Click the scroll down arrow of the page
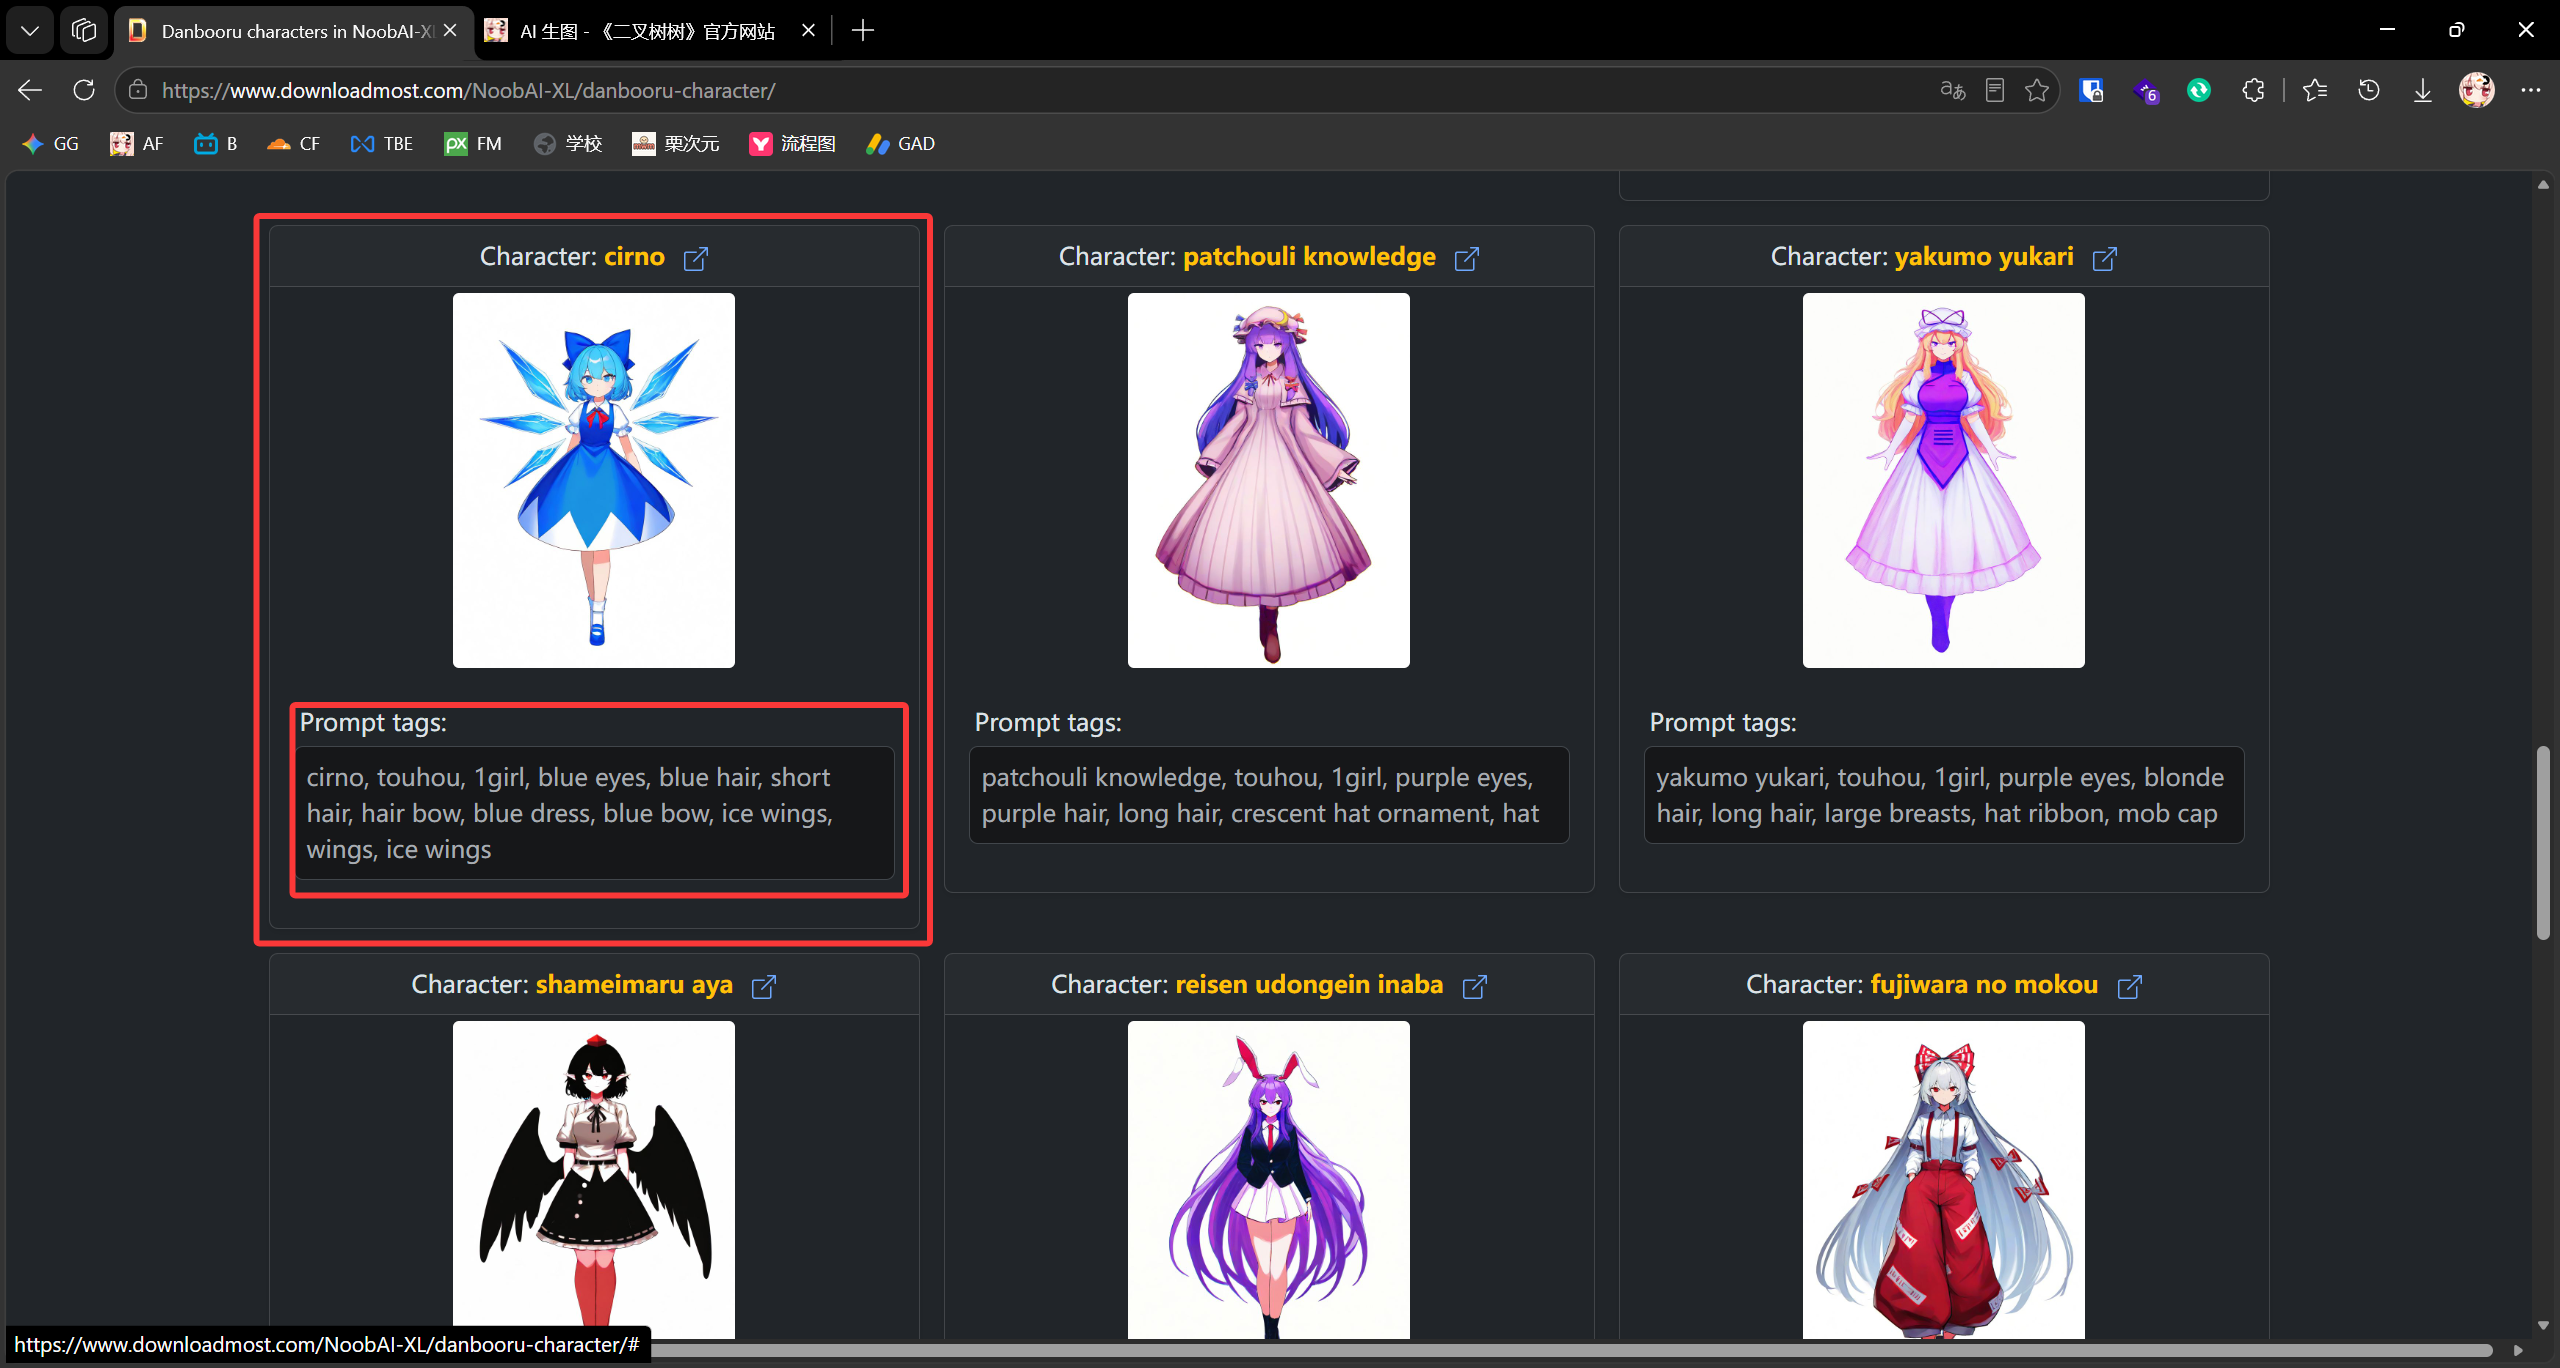The image size is (2560, 1368). click(2543, 1326)
